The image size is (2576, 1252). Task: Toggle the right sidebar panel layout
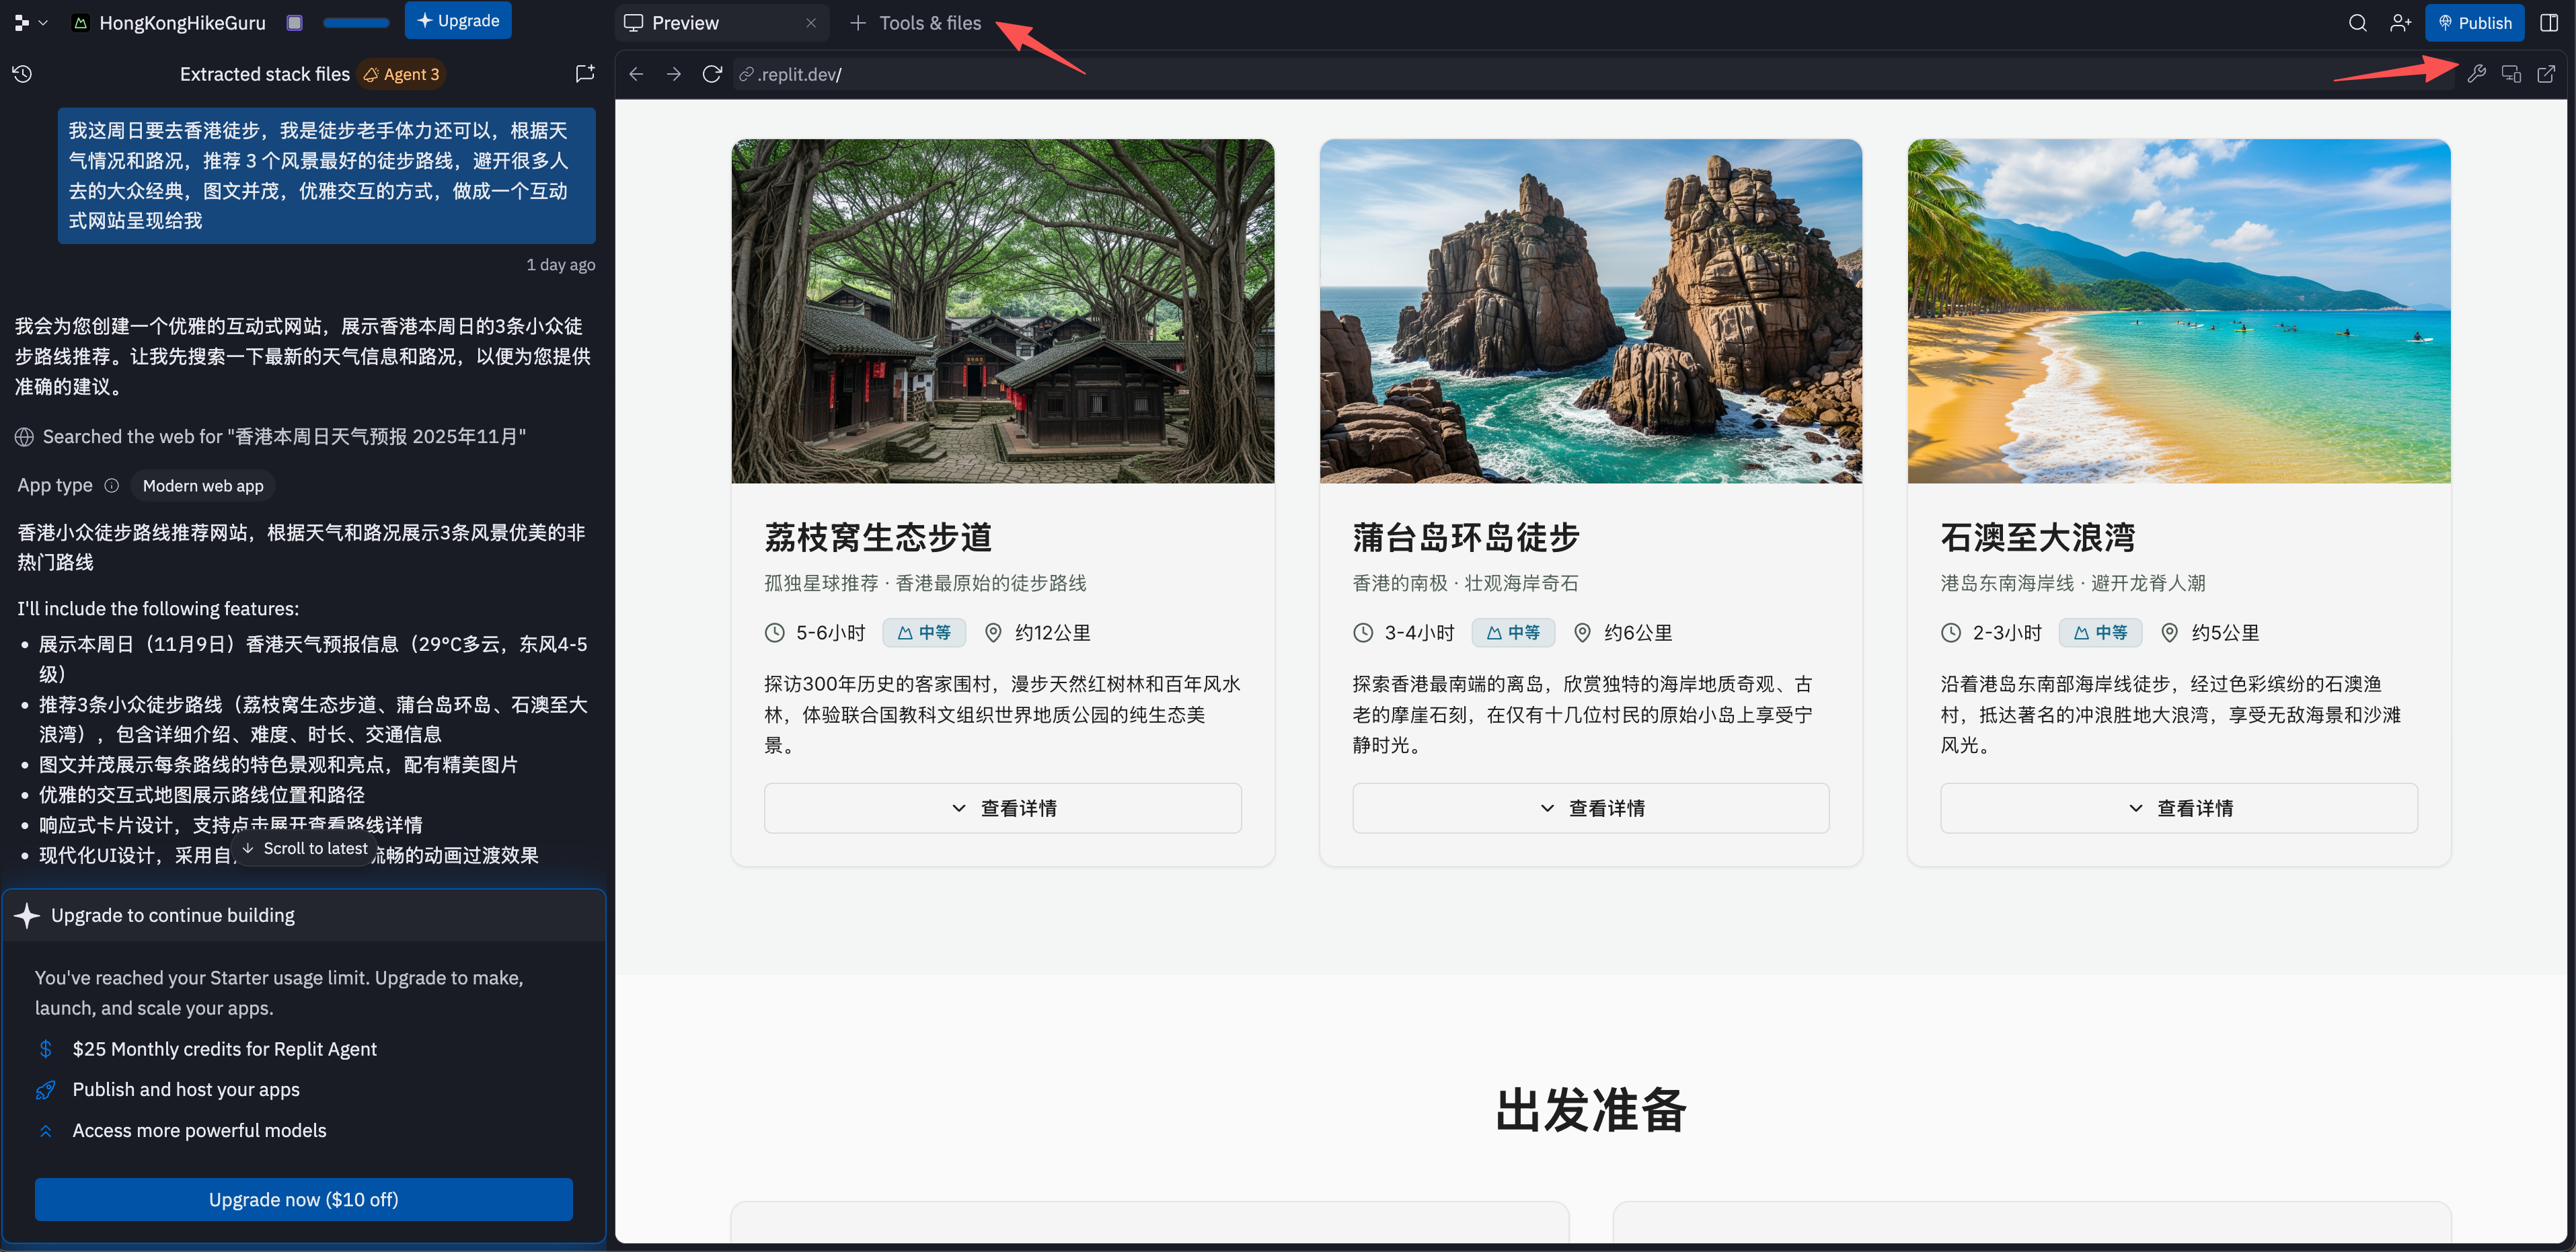pos(2549,23)
